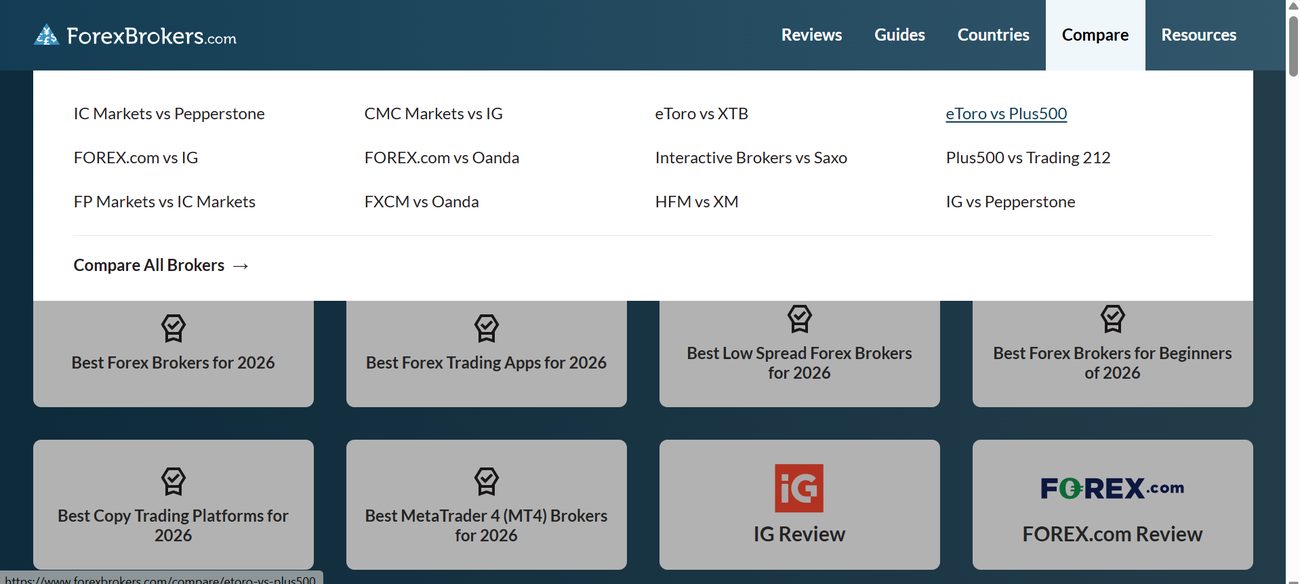
Task: Select the Compare menu tab
Action: click(x=1095, y=35)
